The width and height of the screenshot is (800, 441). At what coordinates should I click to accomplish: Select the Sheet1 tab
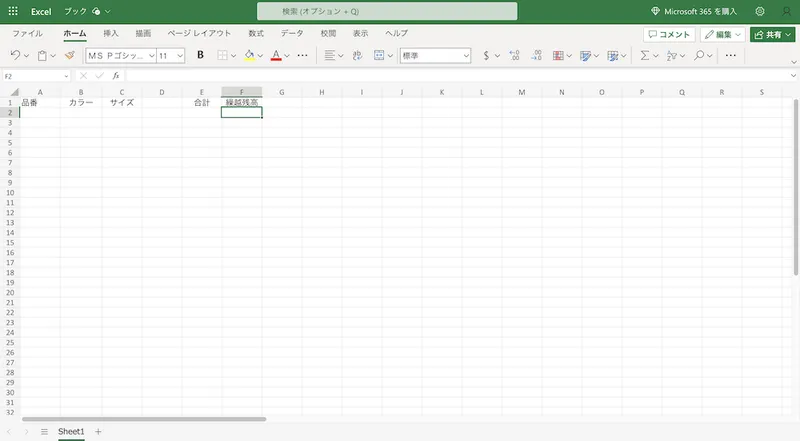pyautogui.click(x=71, y=432)
